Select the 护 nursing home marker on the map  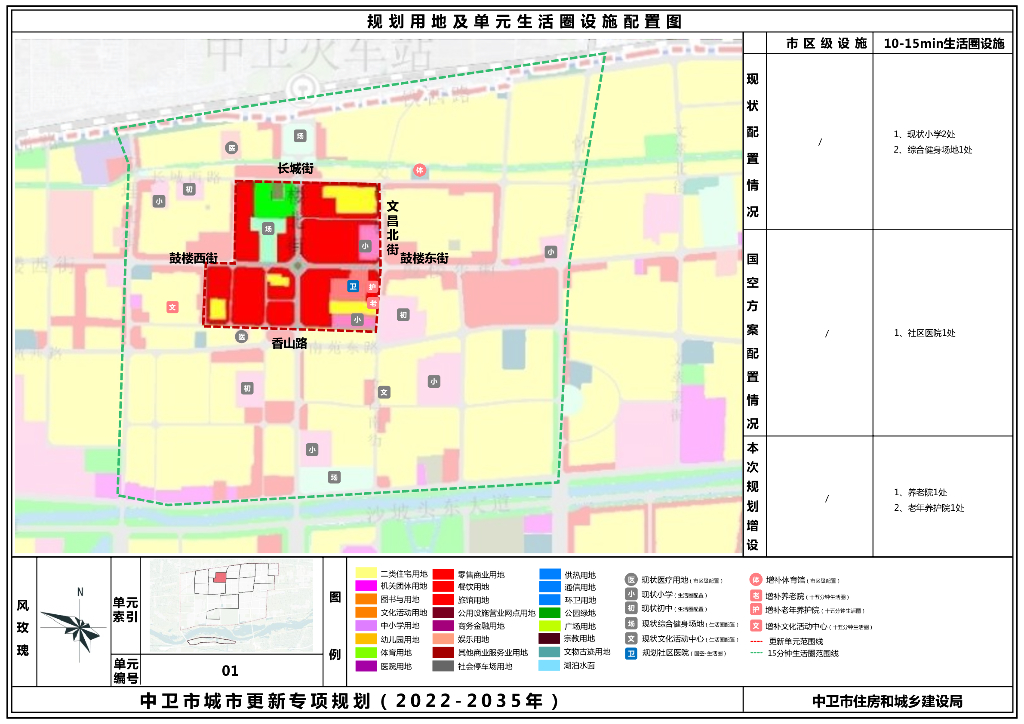(x=372, y=286)
